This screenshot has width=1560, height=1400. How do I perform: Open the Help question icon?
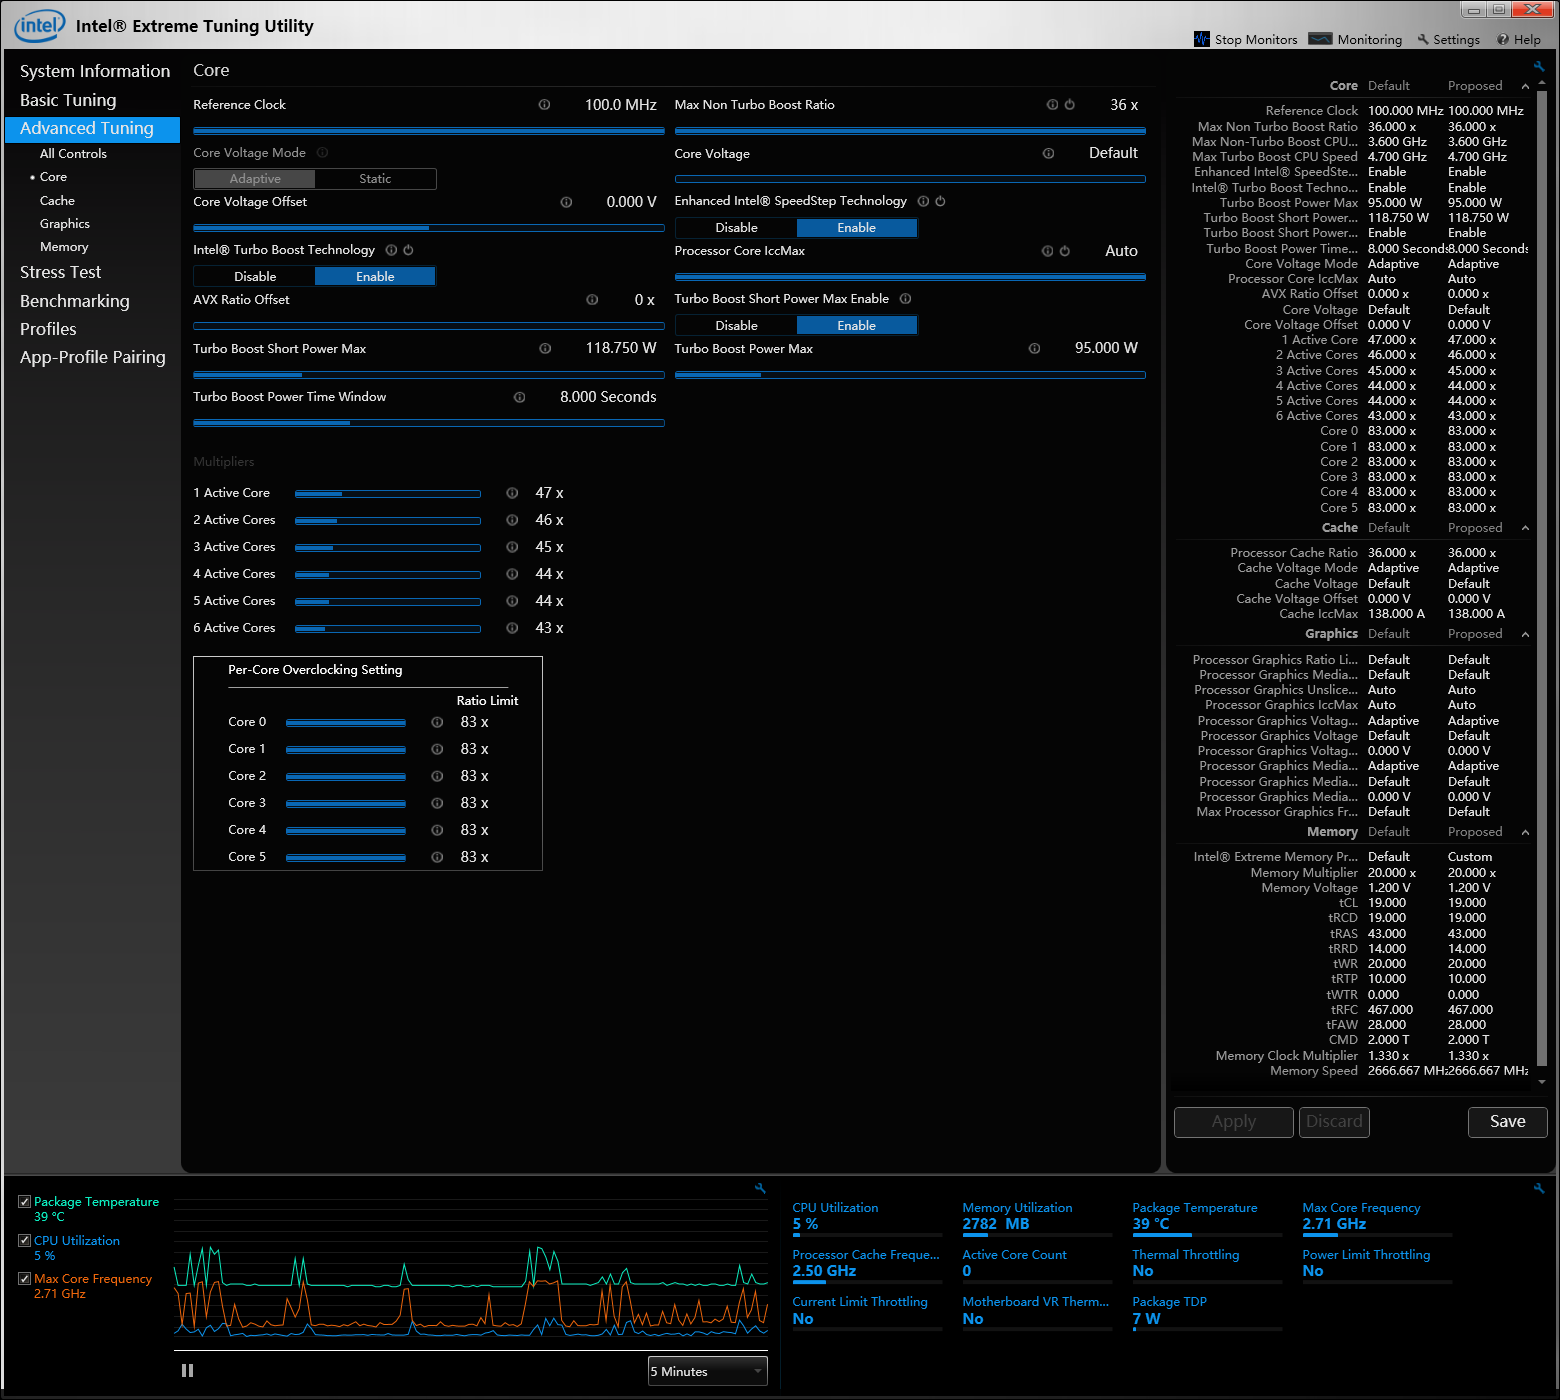click(x=1503, y=40)
